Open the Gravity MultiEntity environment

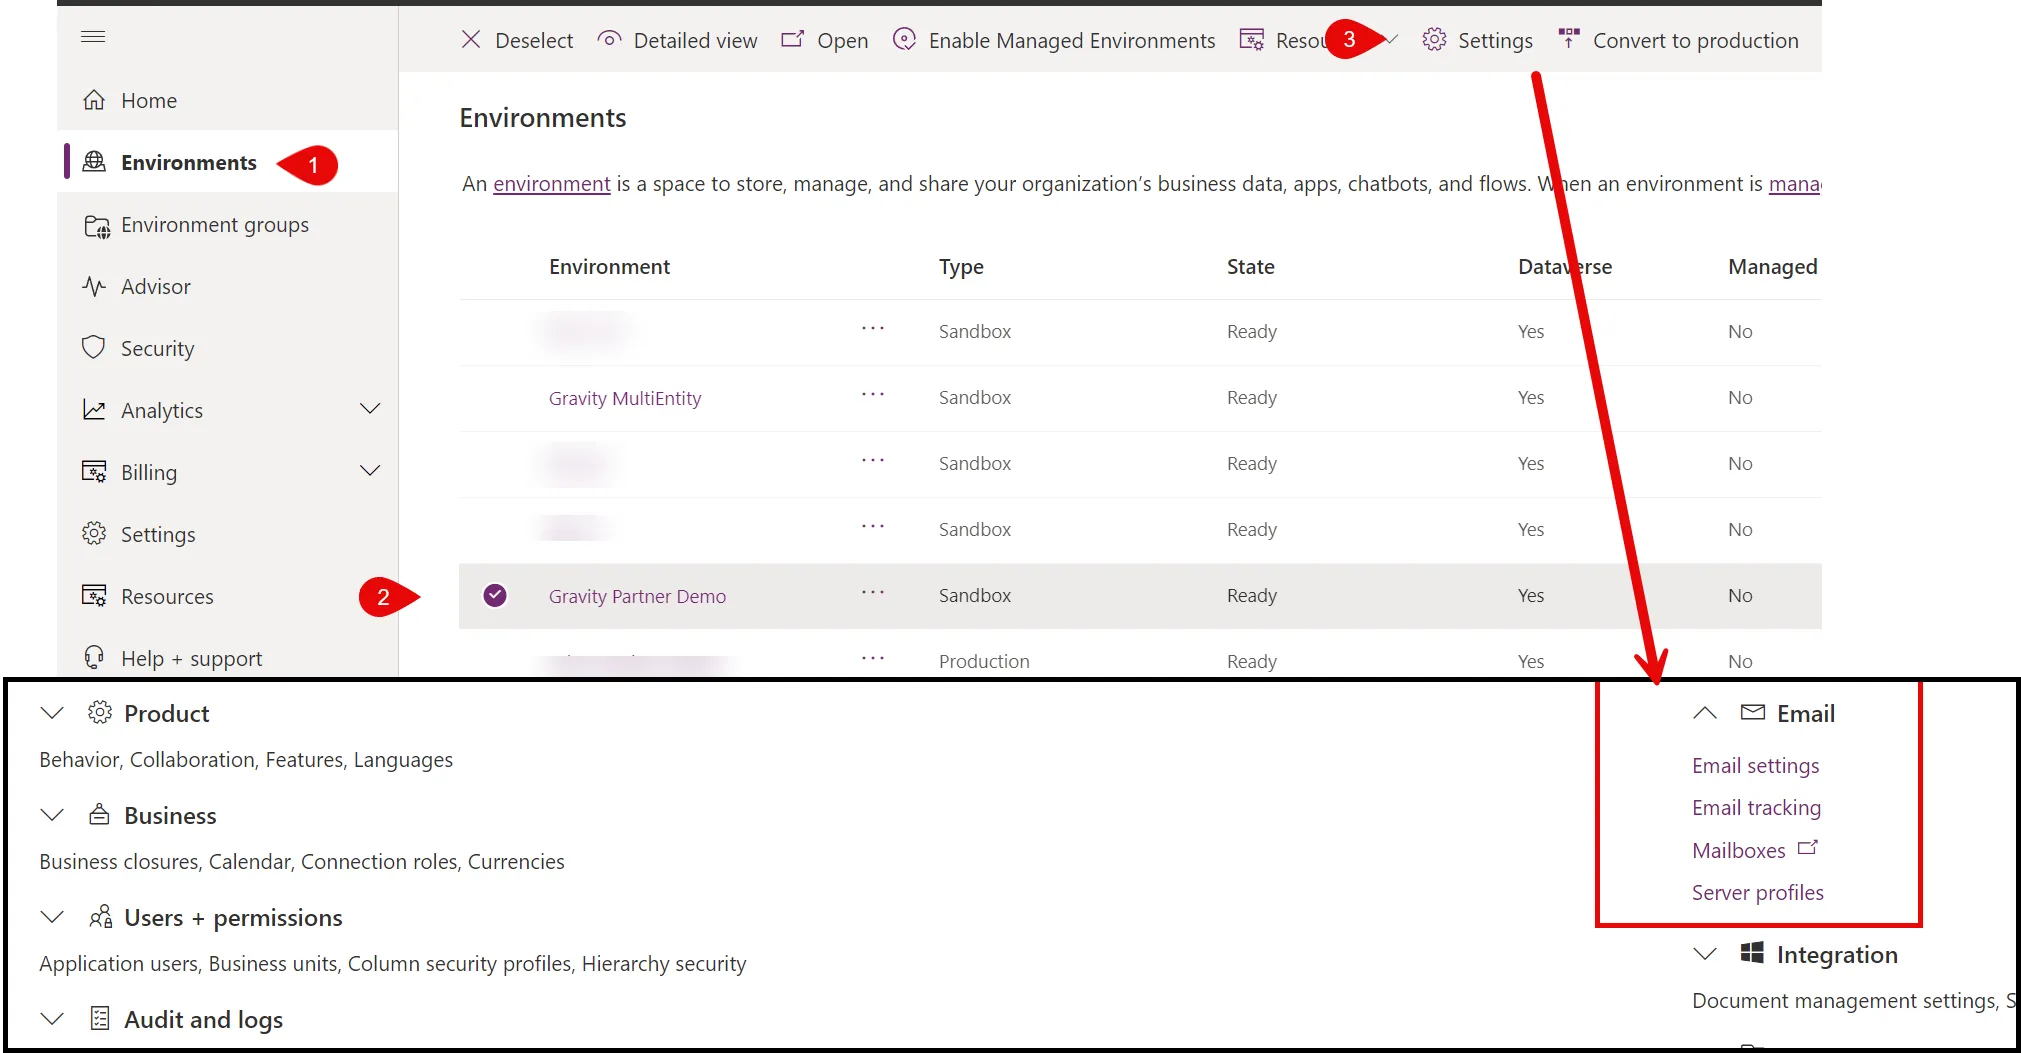coord(625,398)
